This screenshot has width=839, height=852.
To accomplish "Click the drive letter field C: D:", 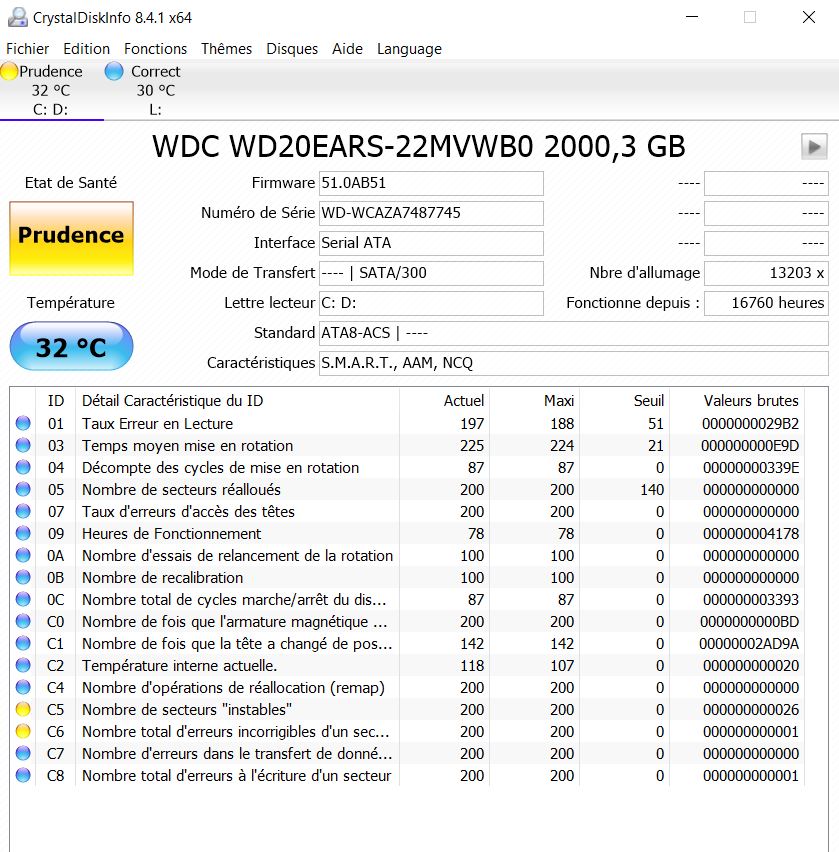I will [431, 303].
